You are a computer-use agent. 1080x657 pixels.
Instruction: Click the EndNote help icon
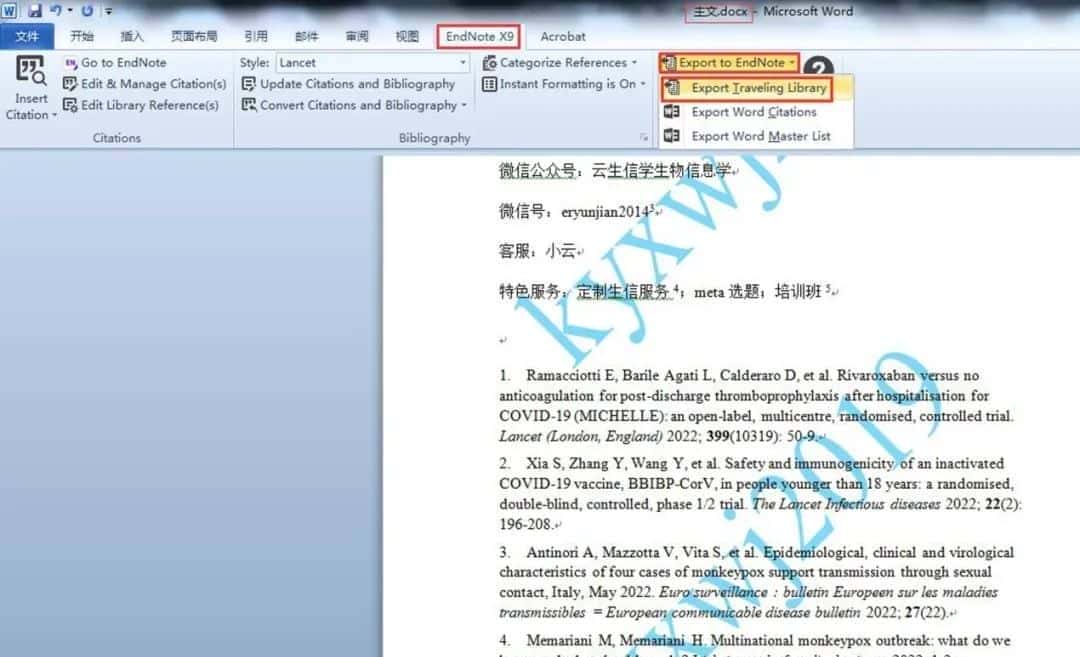tap(819, 63)
